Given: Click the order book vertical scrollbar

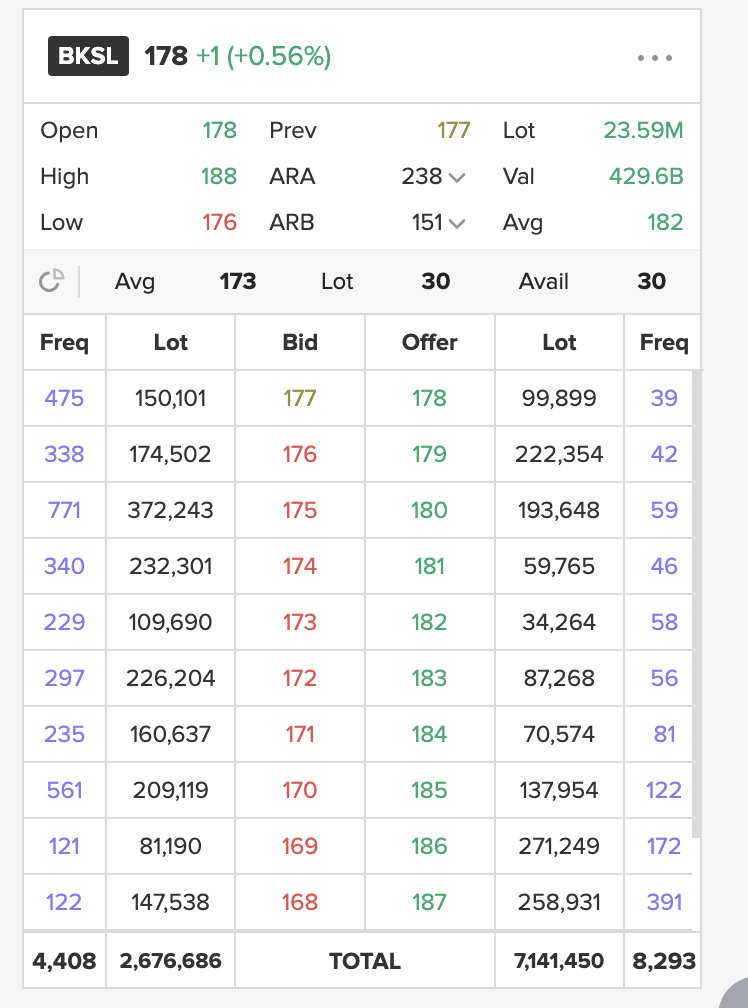Looking at the screenshot, I should click(x=696, y=603).
